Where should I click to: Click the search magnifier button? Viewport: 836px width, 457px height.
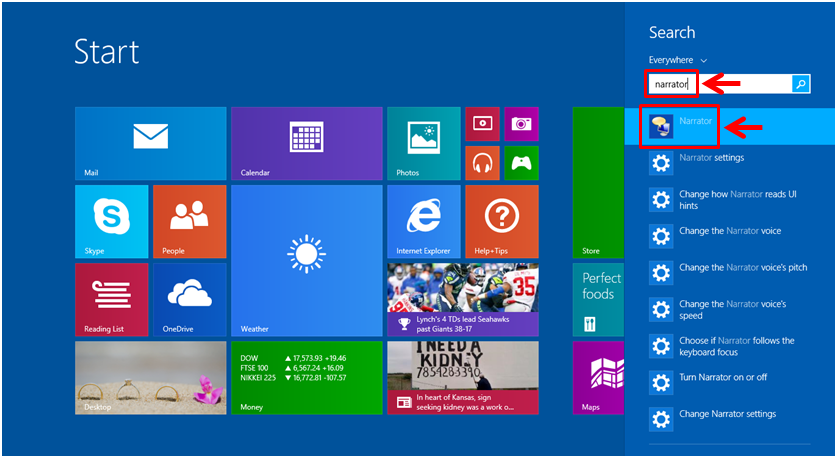(x=801, y=84)
